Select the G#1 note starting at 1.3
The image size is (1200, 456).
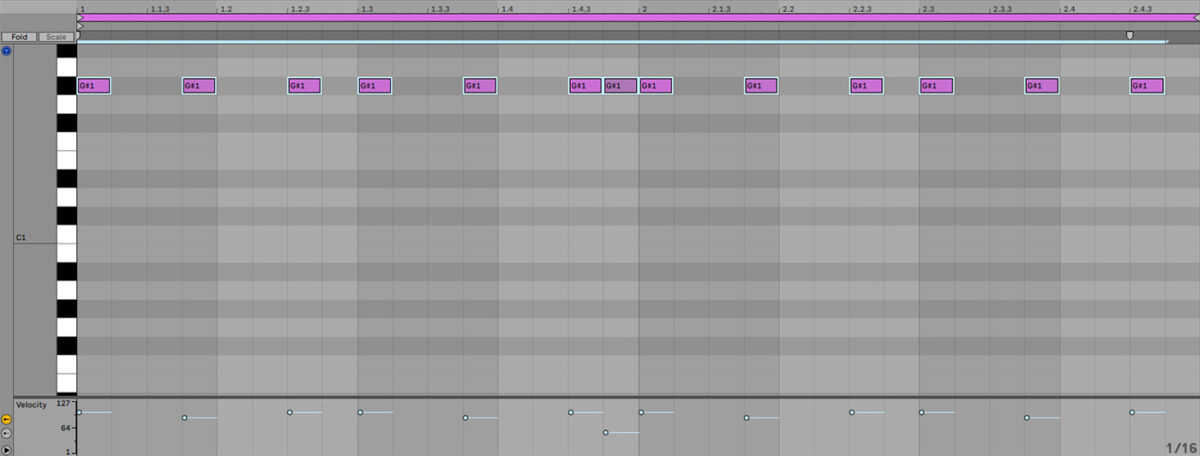click(374, 86)
